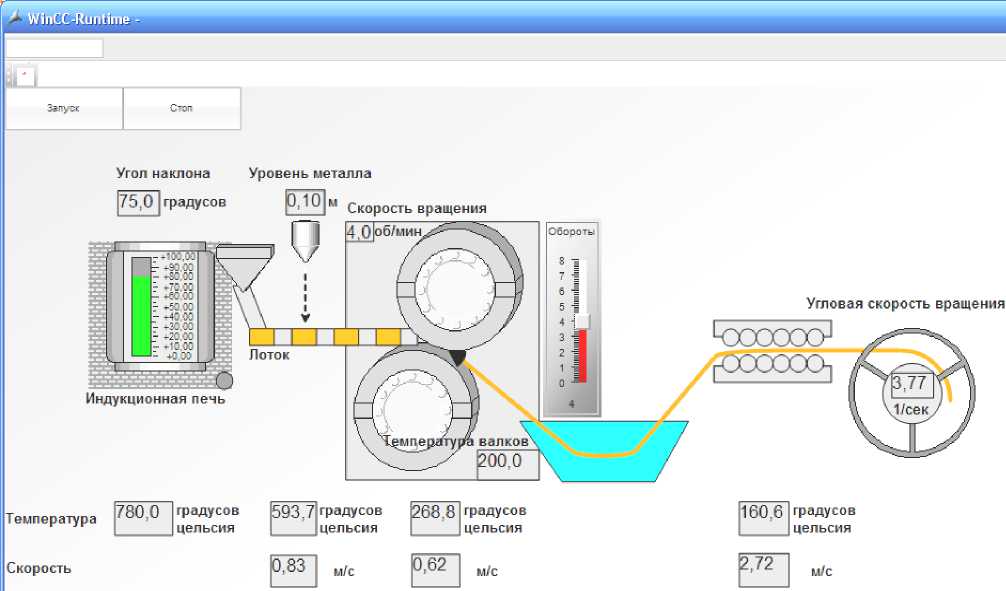Click the upper guide roller row
Image resolution: width=1006 pixels, height=591 pixels.
coord(771,333)
